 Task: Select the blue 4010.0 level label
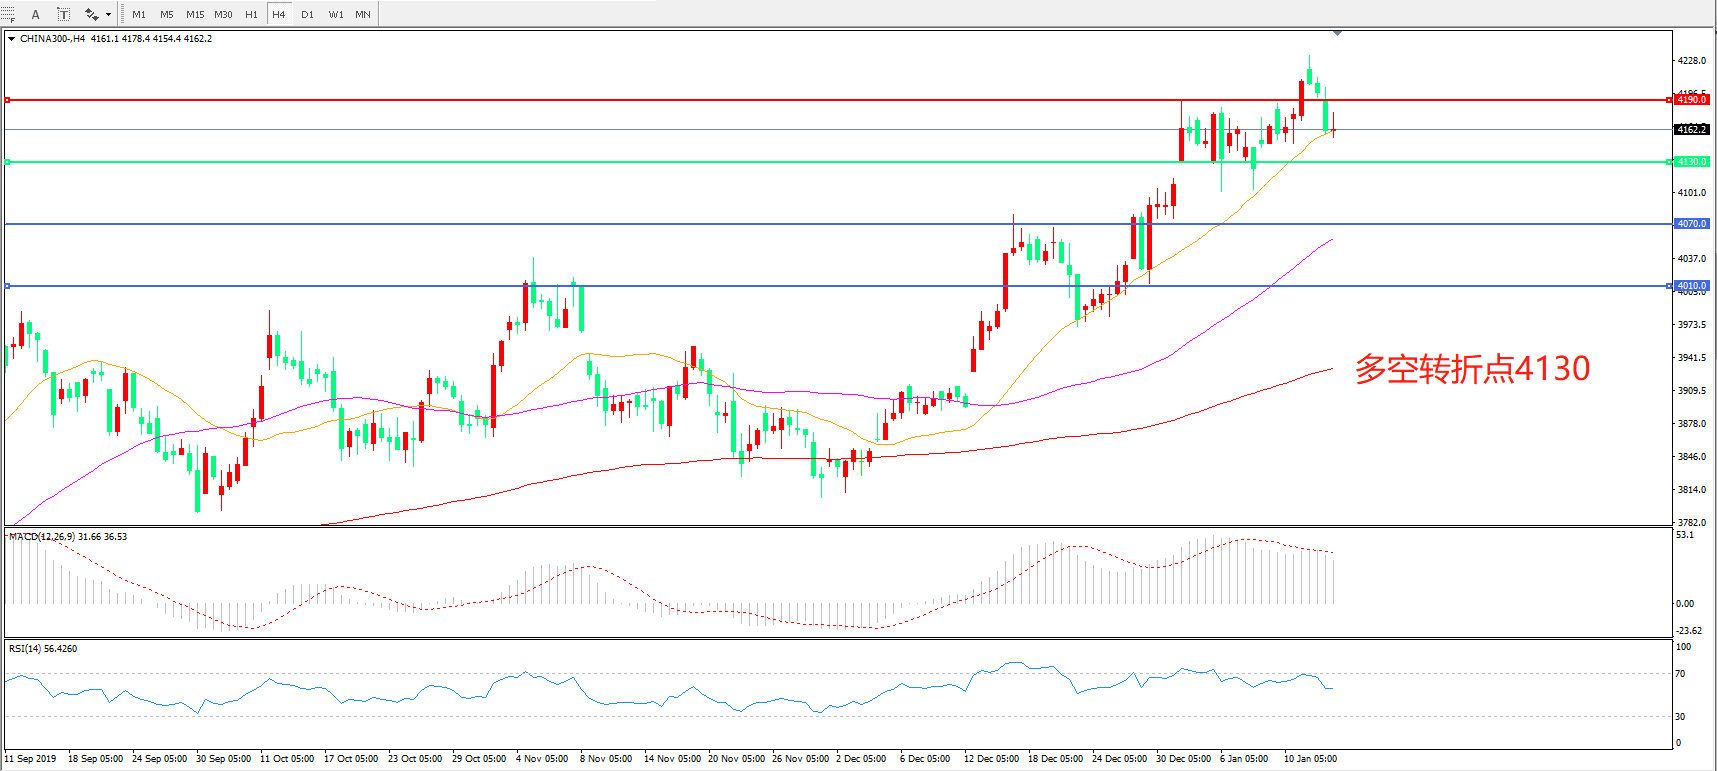coord(1692,286)
